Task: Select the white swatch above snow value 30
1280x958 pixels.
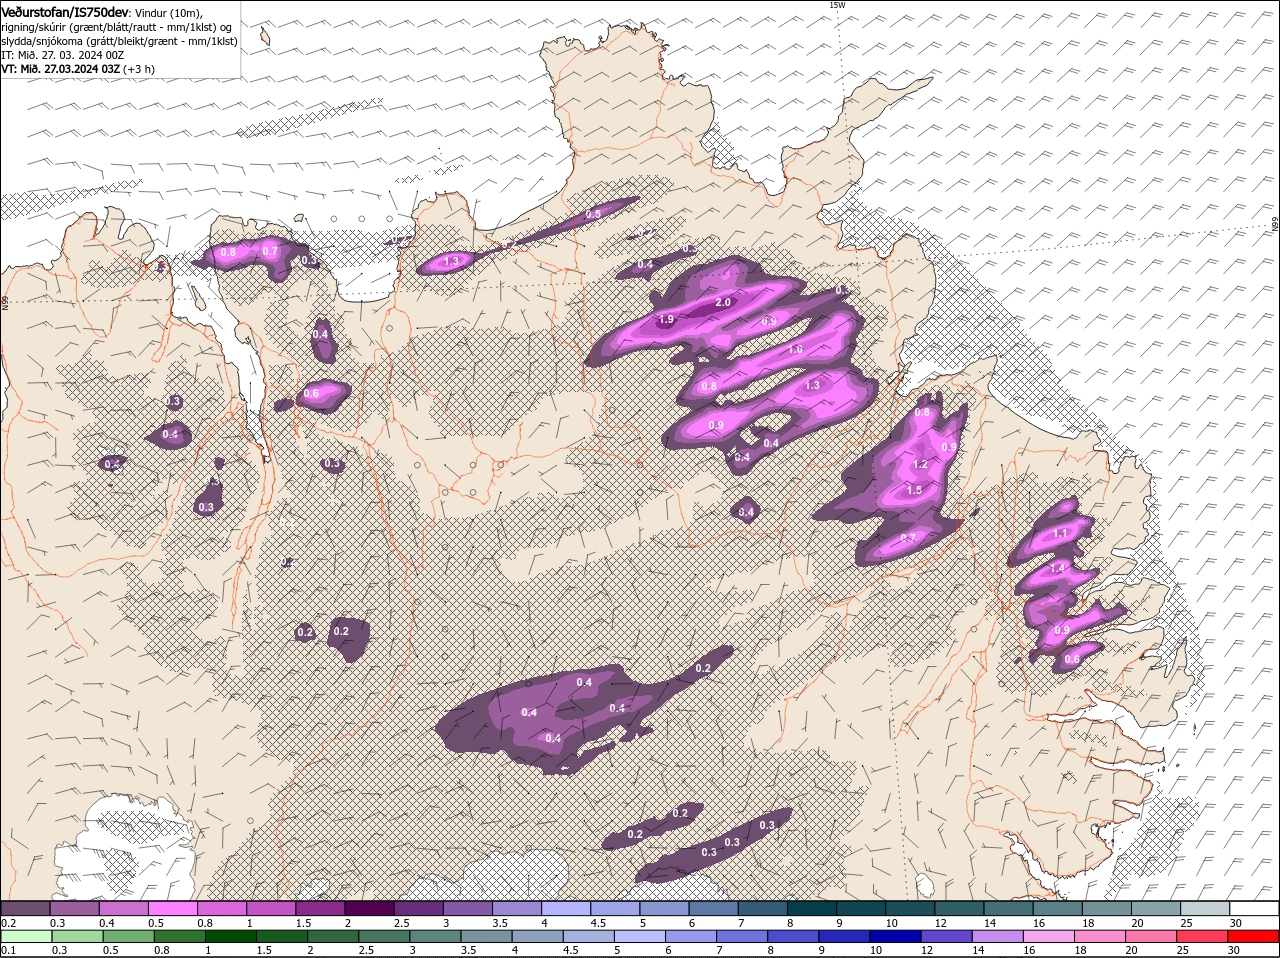Action: click(x=1255, y=909)
